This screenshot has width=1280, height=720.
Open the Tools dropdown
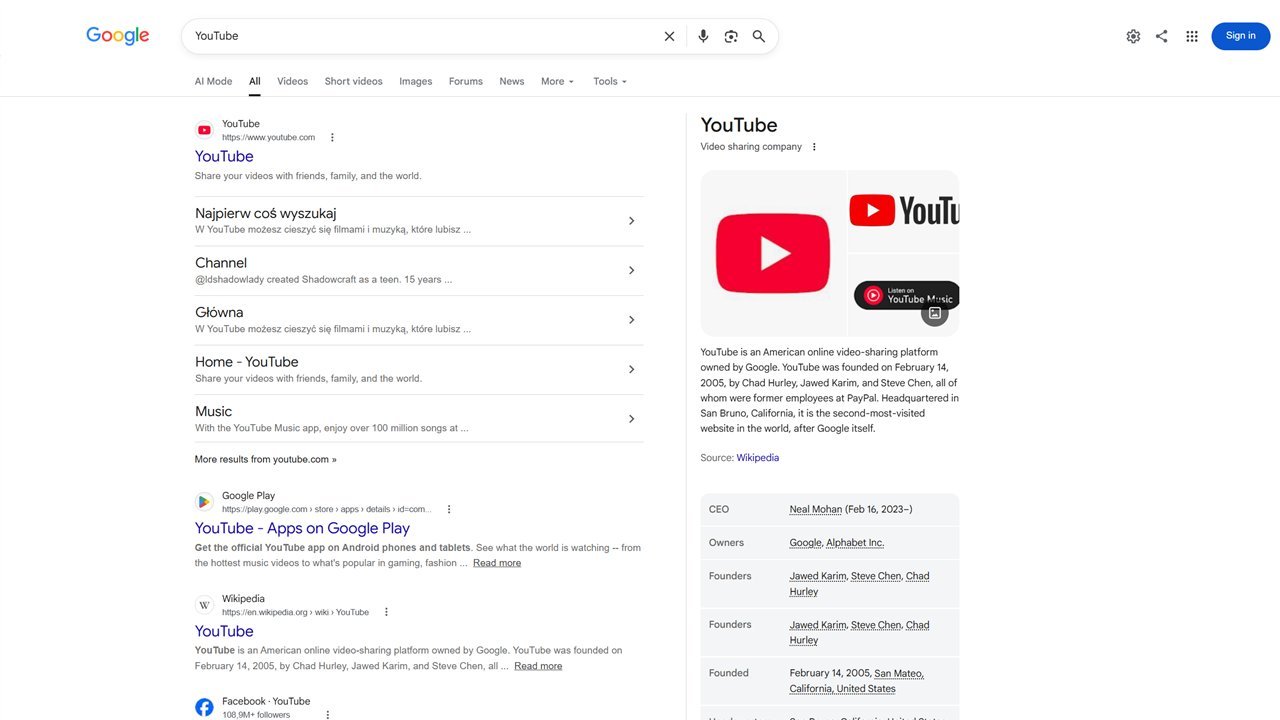pos(610,82)
